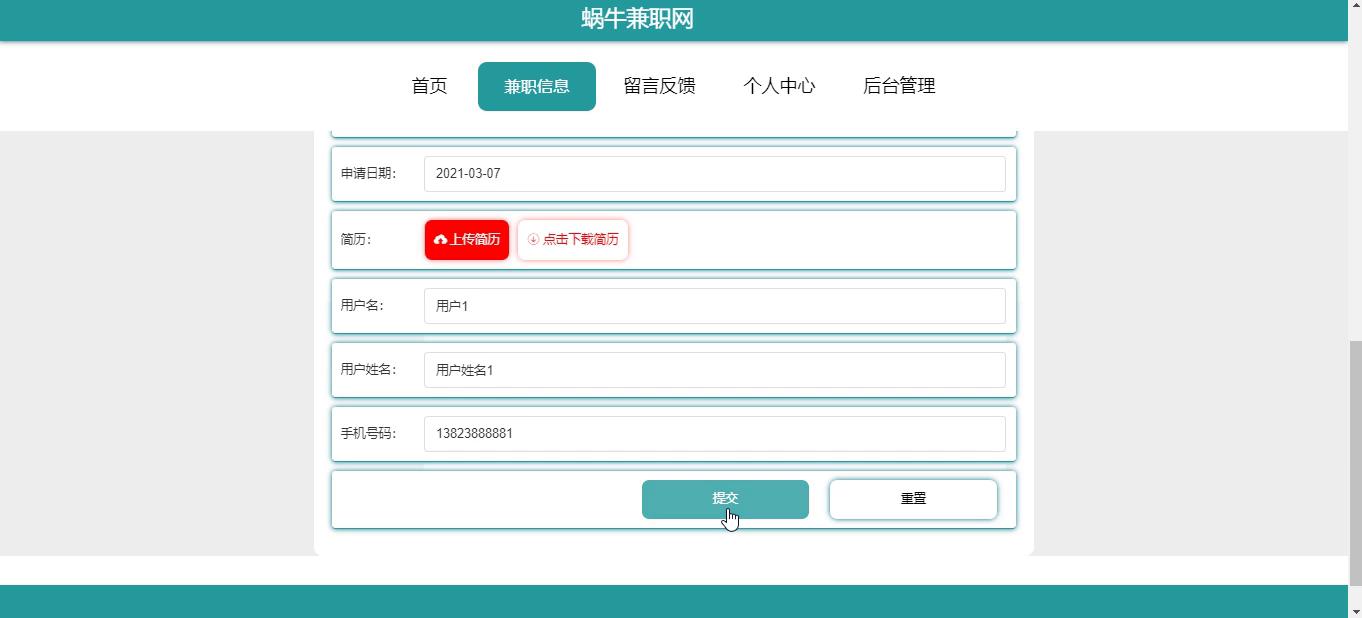Open 后台管理 from the navigation bar
Screen dimensions: 1362x618
899,86
